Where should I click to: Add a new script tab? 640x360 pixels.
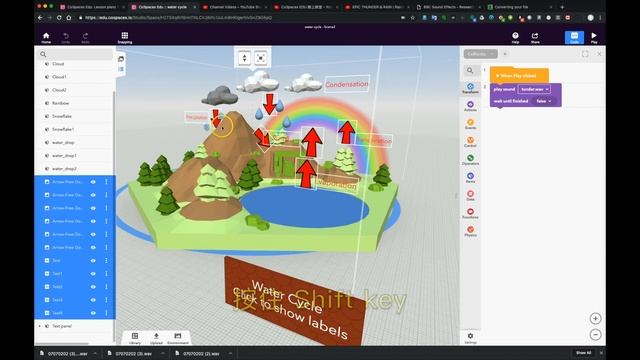click(x=505, y=54)
